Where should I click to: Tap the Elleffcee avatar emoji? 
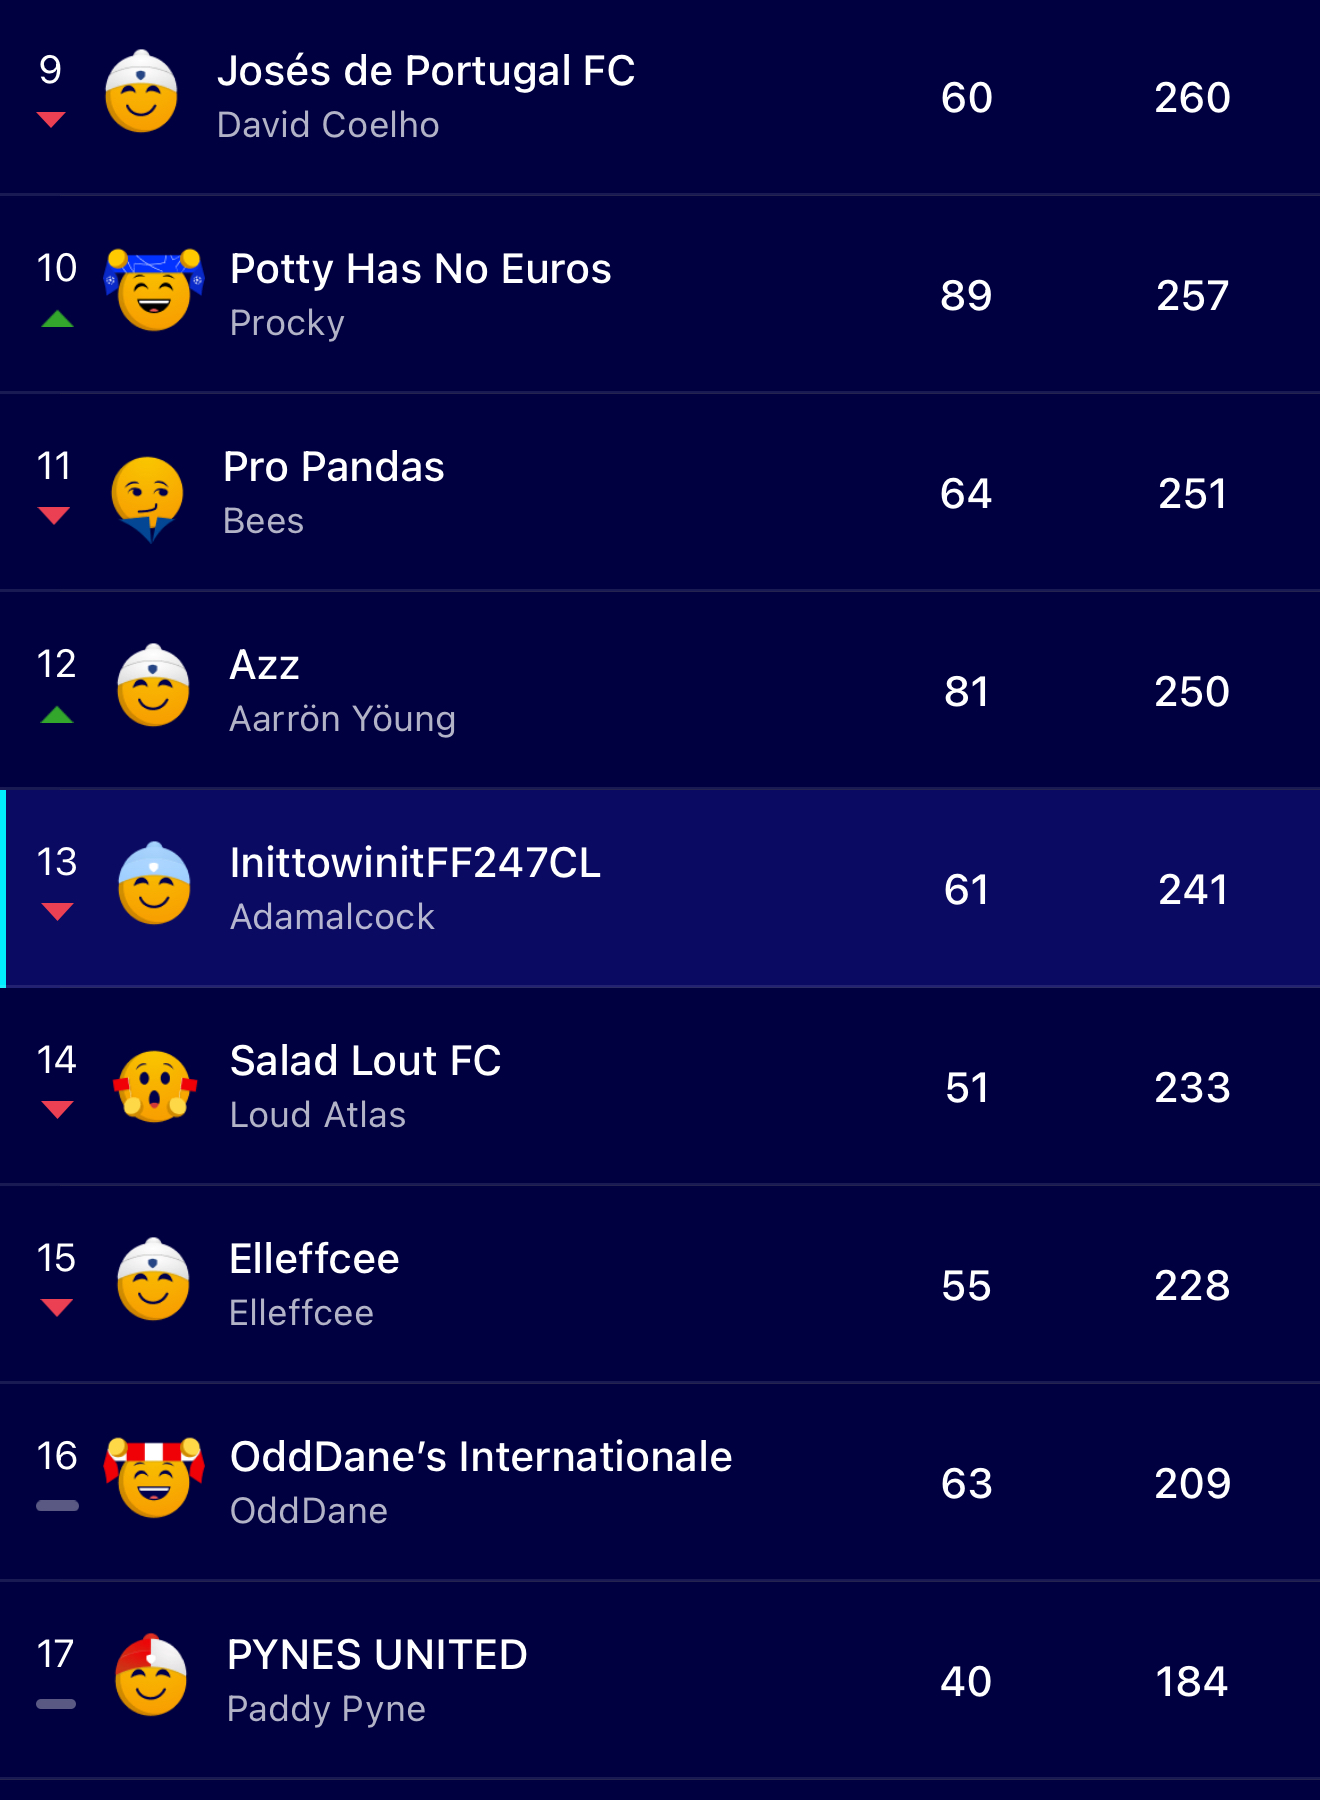tap(153, 1280)
